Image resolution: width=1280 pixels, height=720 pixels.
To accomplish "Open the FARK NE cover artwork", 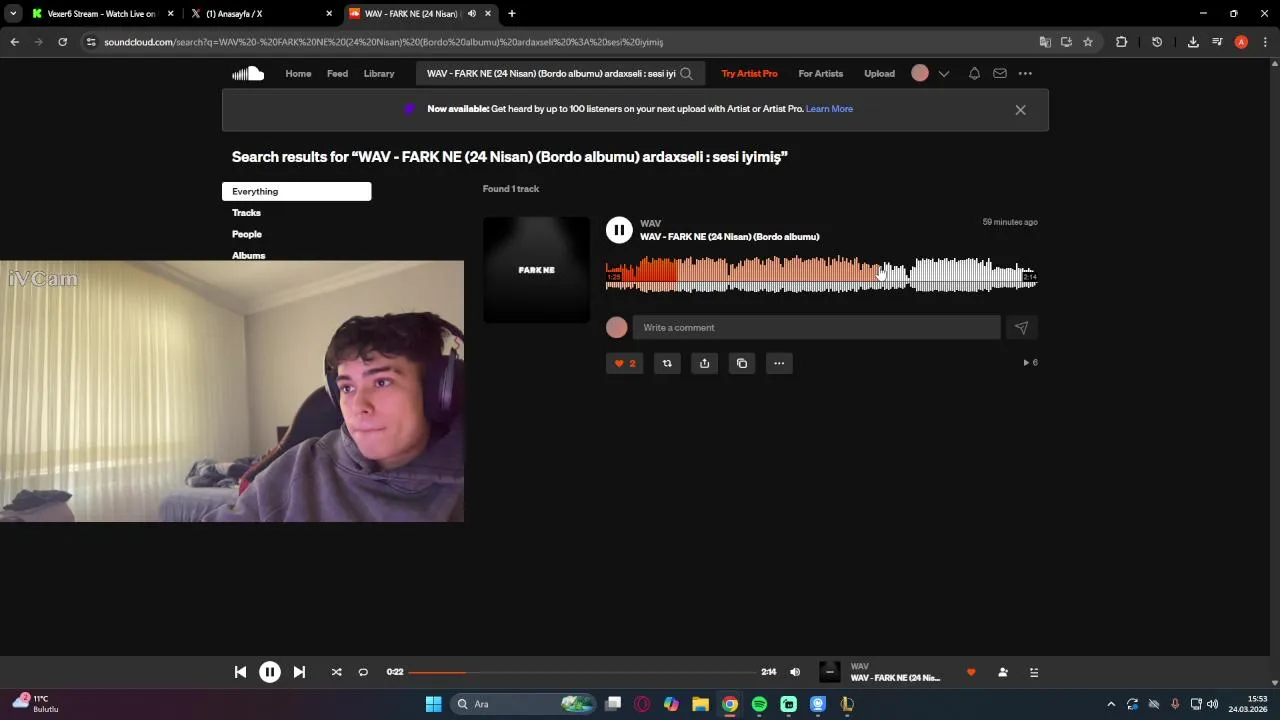I will (536, 270).
